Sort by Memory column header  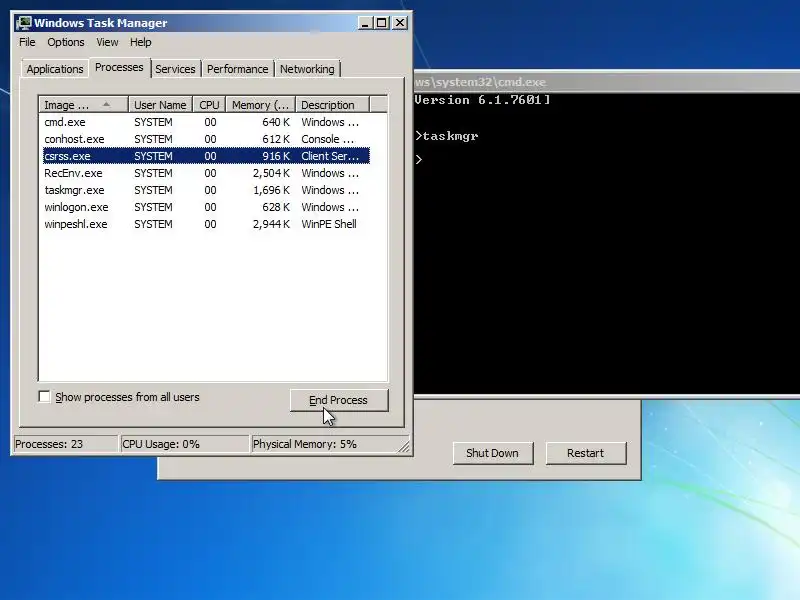261,105
